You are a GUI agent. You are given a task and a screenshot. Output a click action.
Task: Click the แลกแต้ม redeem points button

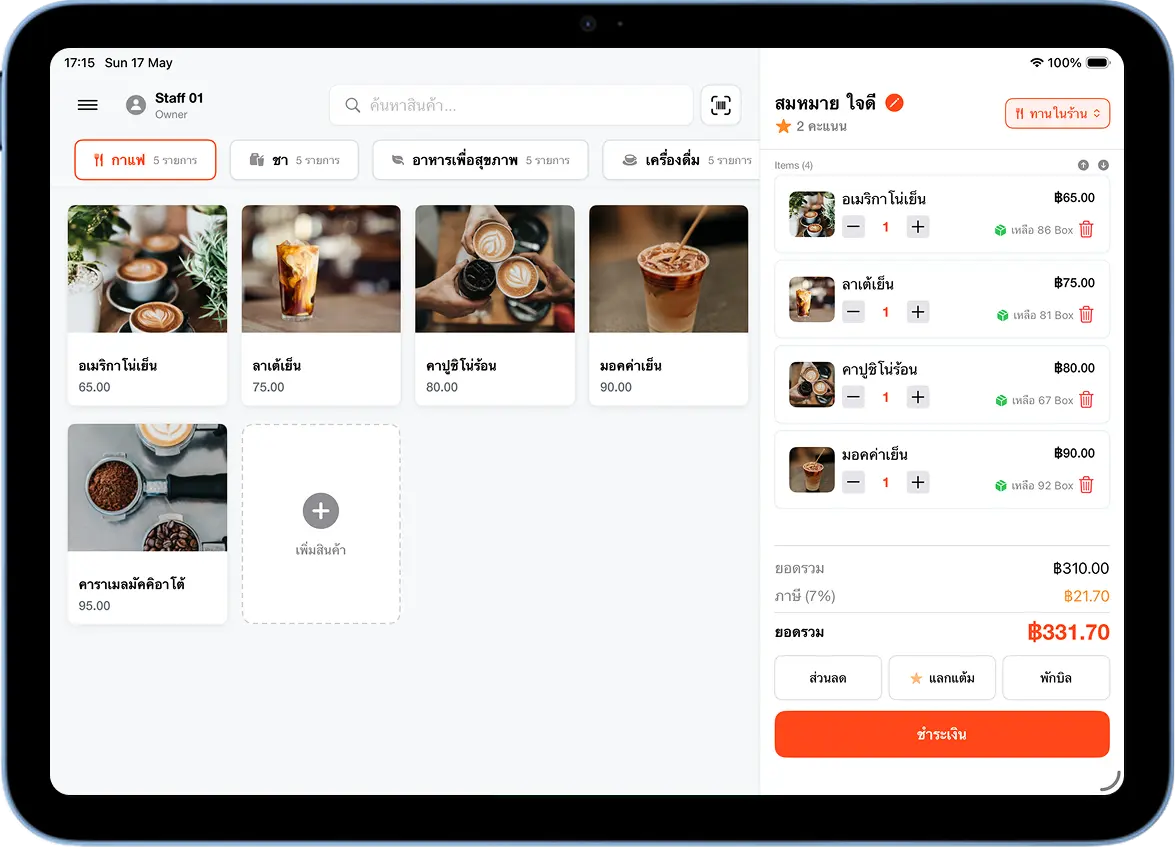click(942, 678)
